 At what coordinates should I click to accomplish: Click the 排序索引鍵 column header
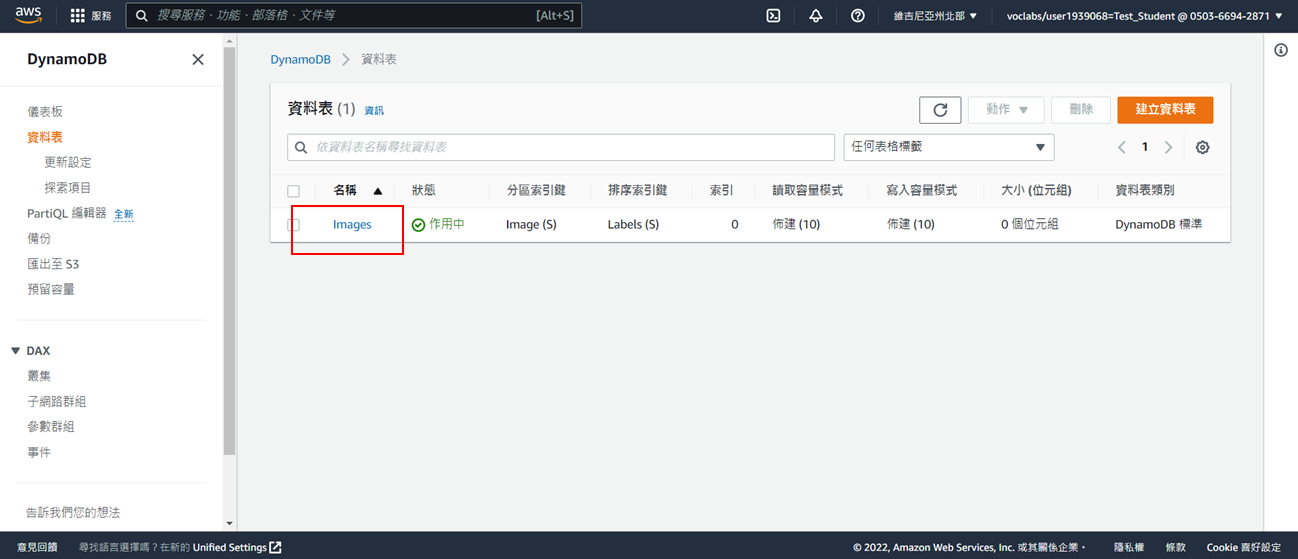pos(637,190)
